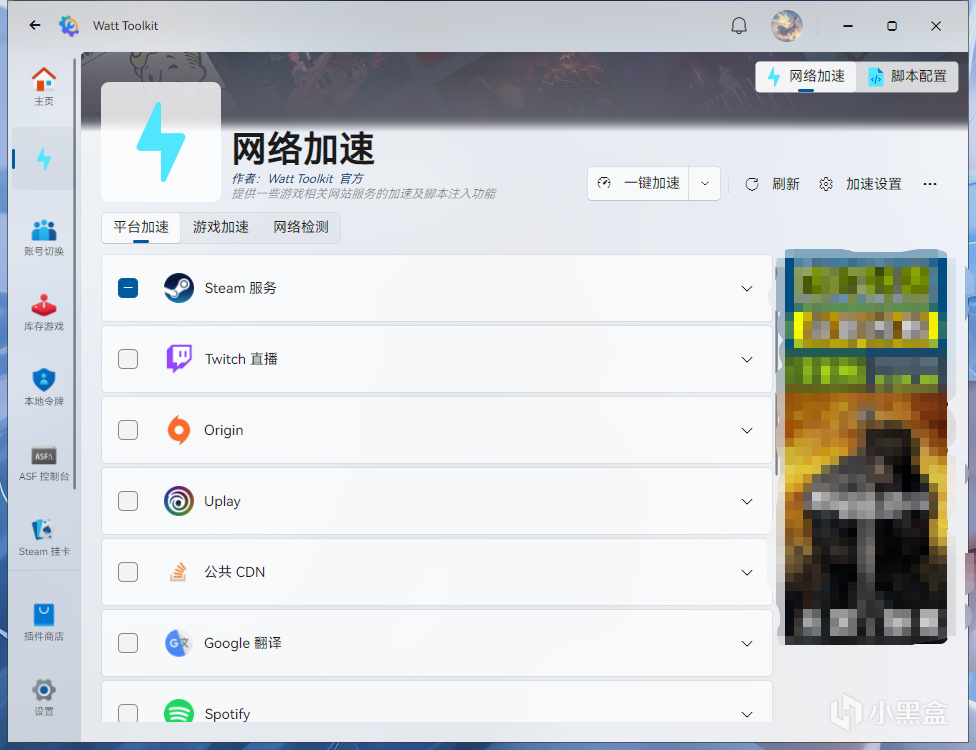Click the 刷新 refresh button label
This screenshot has height=750, width=976.
(x=786, y=184)
